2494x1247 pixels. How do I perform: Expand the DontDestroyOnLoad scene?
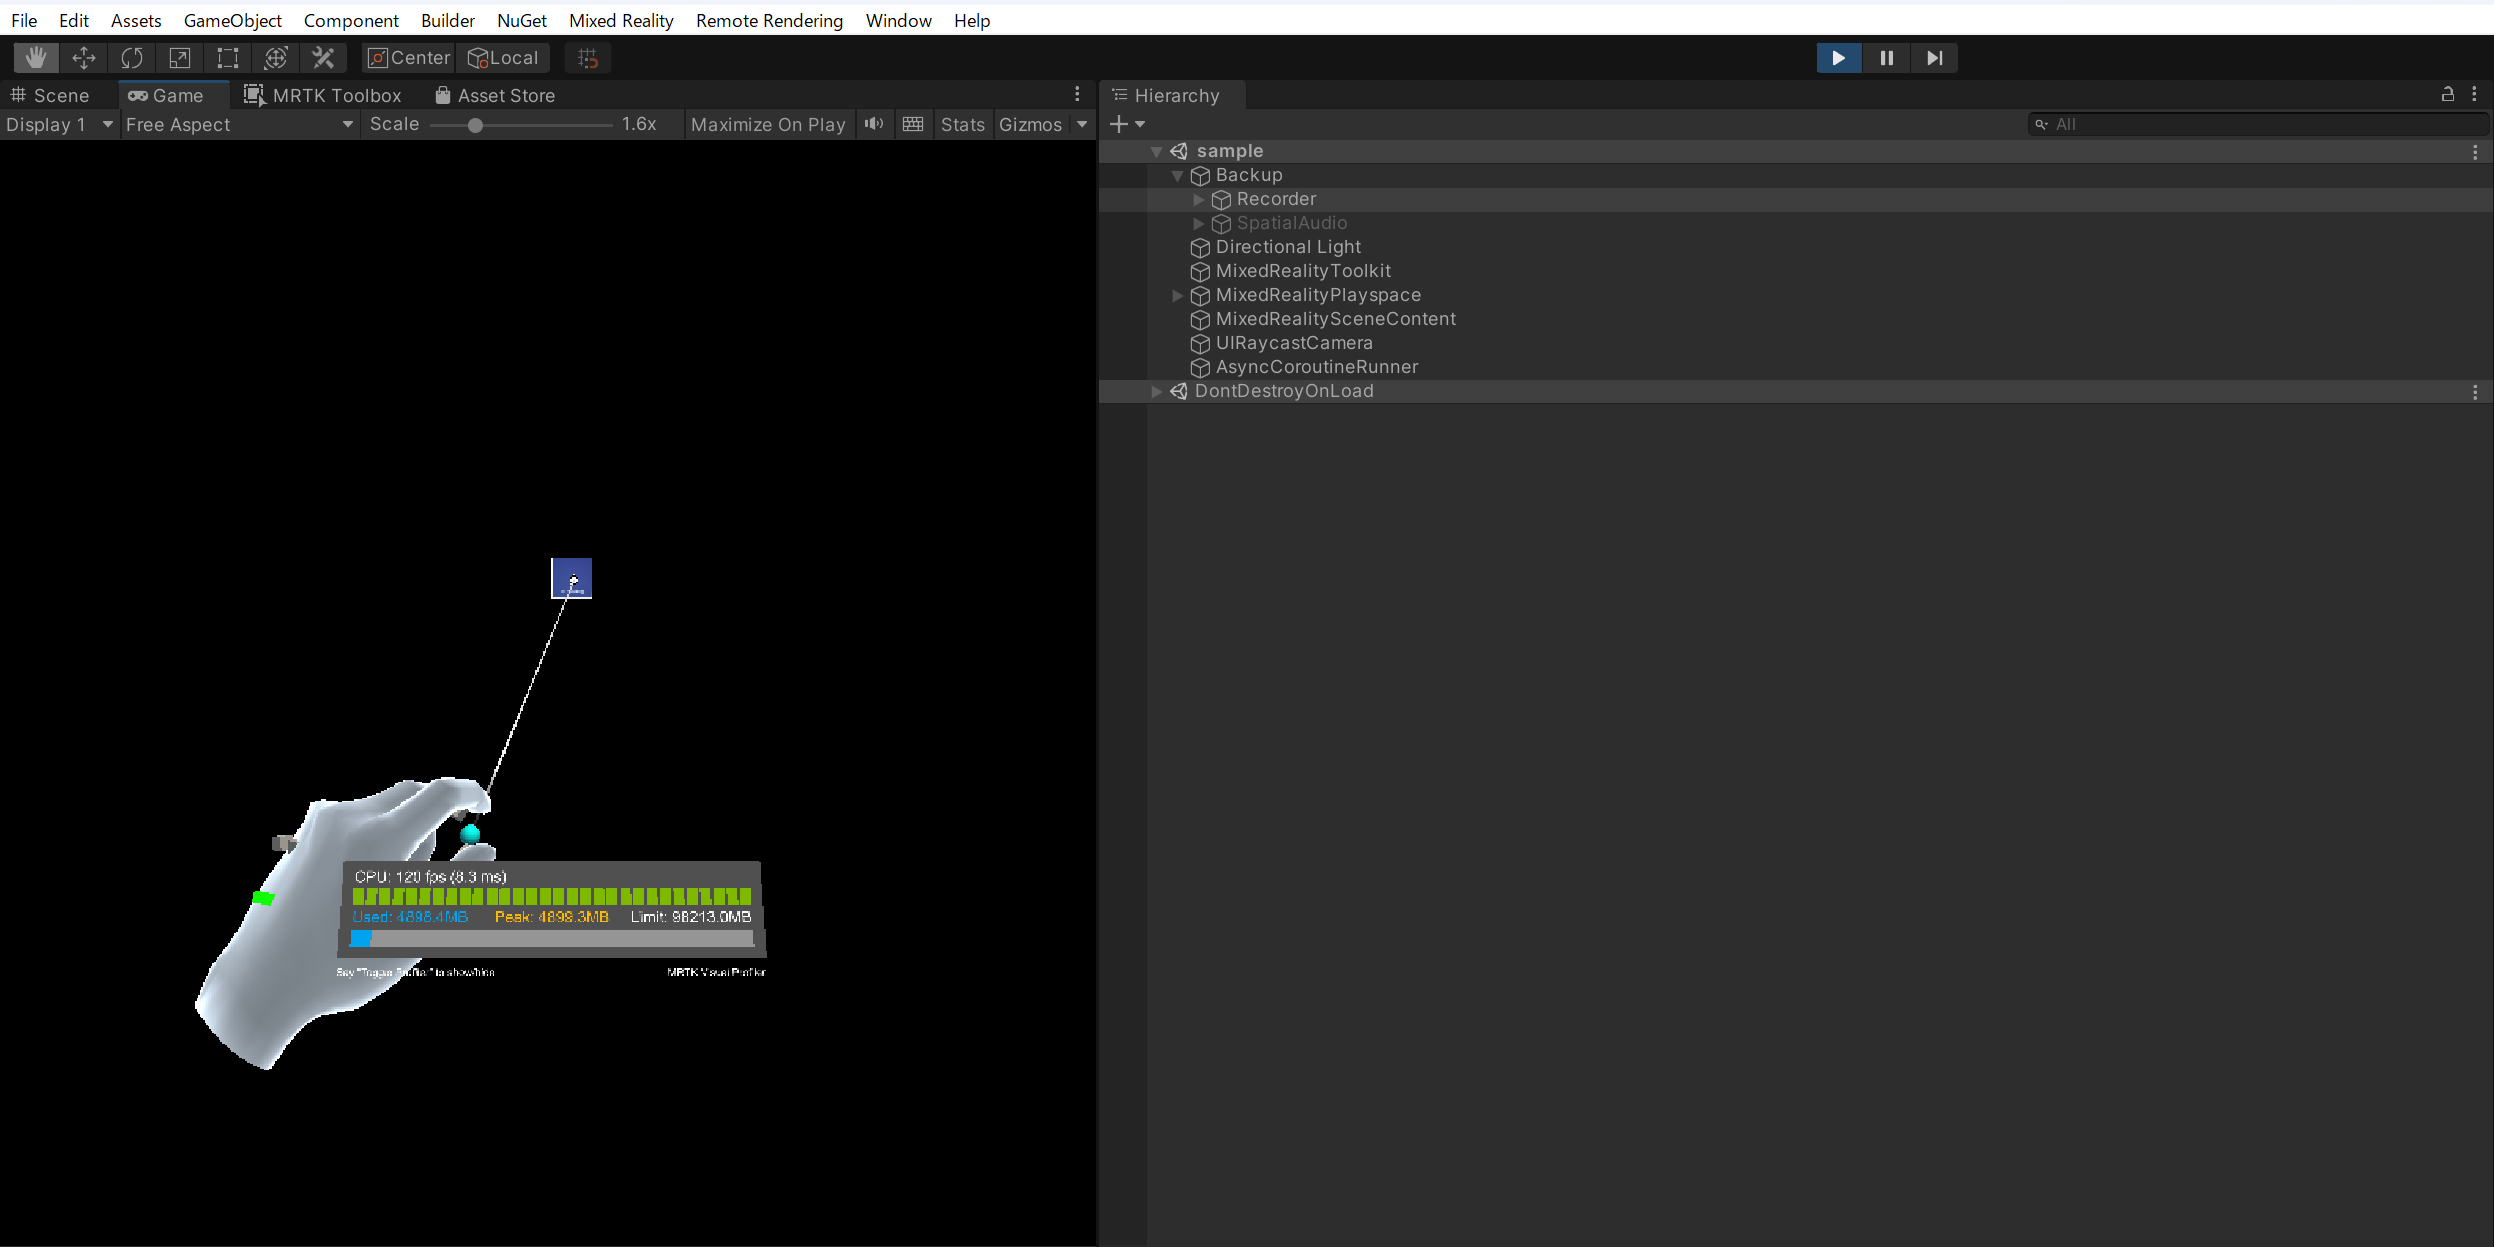coord(1156,391)
